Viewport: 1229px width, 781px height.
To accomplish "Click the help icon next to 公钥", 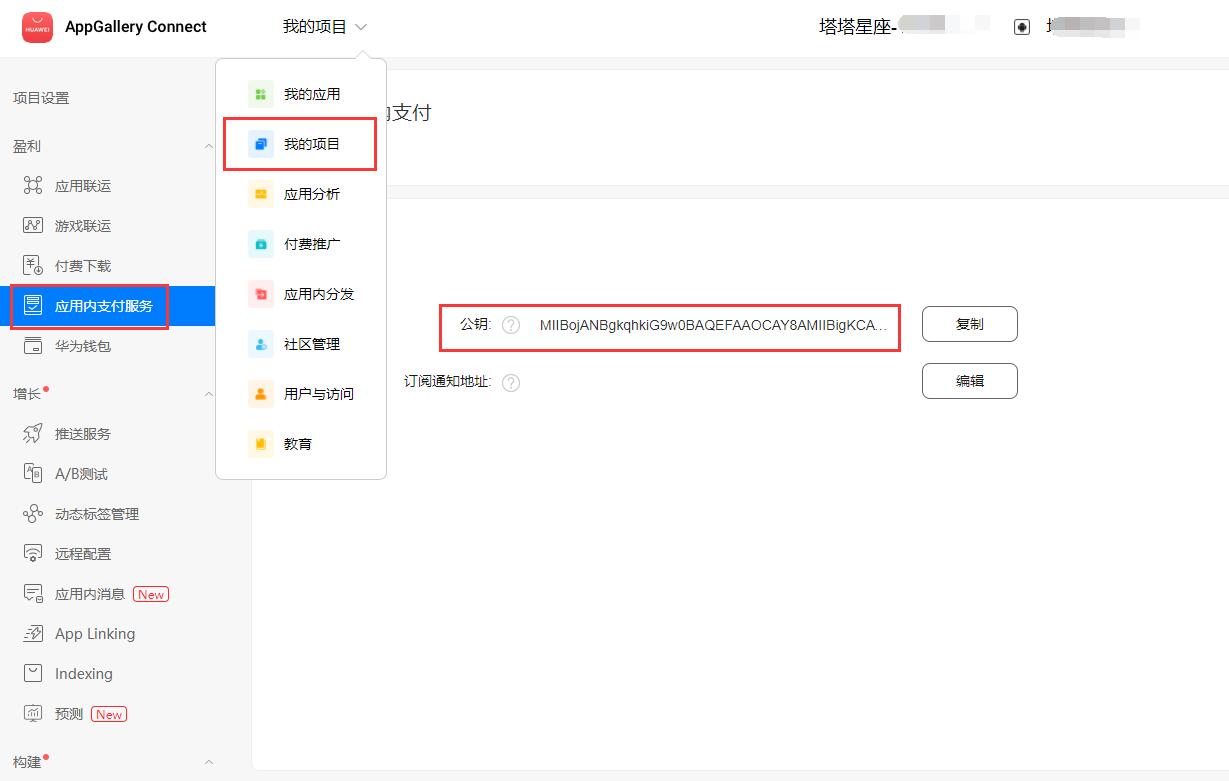I will coord(511,325).
